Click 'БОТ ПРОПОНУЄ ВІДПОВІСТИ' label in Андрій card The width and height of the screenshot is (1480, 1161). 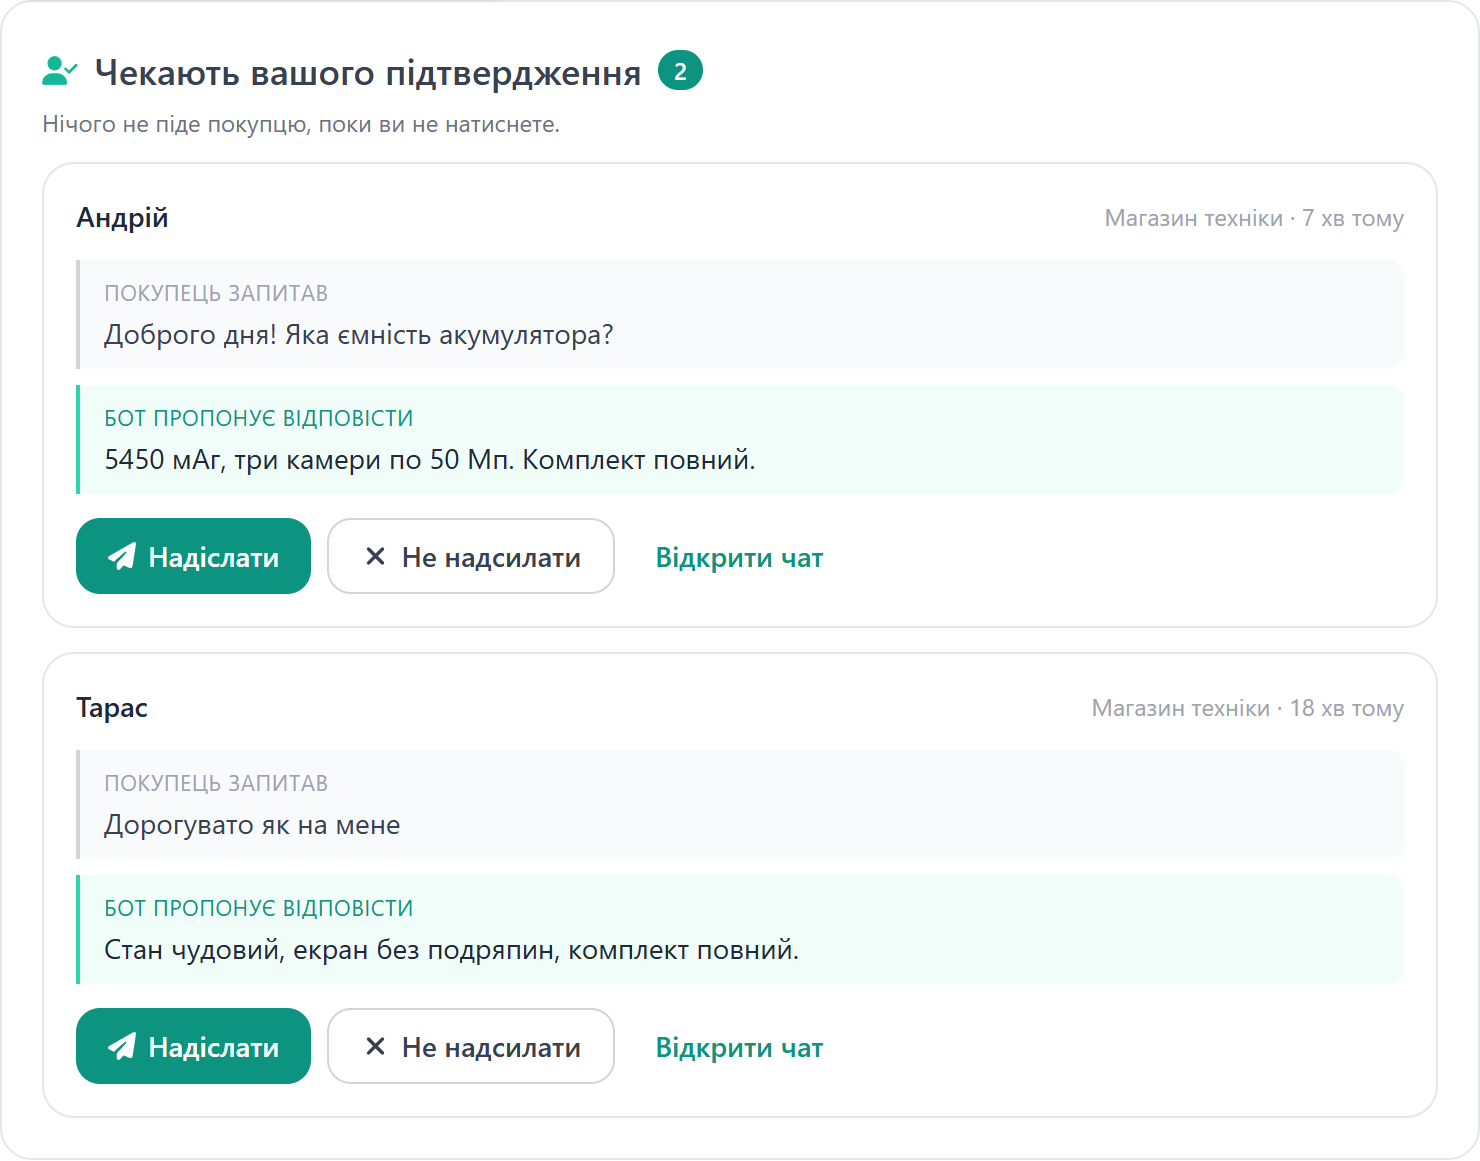point(259,418)
